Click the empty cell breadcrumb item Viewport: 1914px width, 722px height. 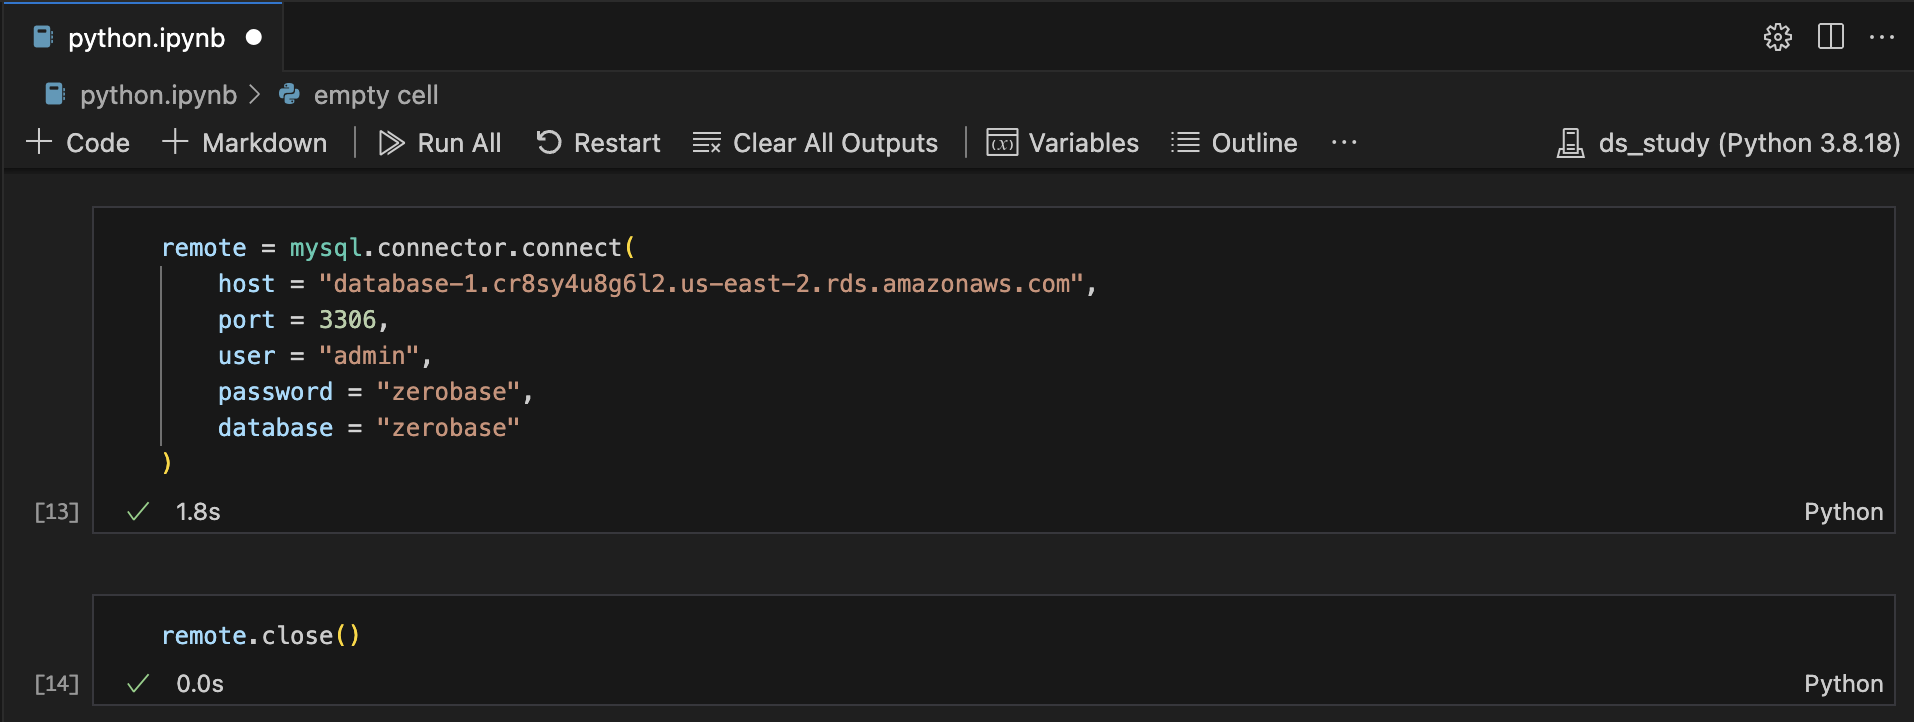pyautogui.click(x=375, y=95)
